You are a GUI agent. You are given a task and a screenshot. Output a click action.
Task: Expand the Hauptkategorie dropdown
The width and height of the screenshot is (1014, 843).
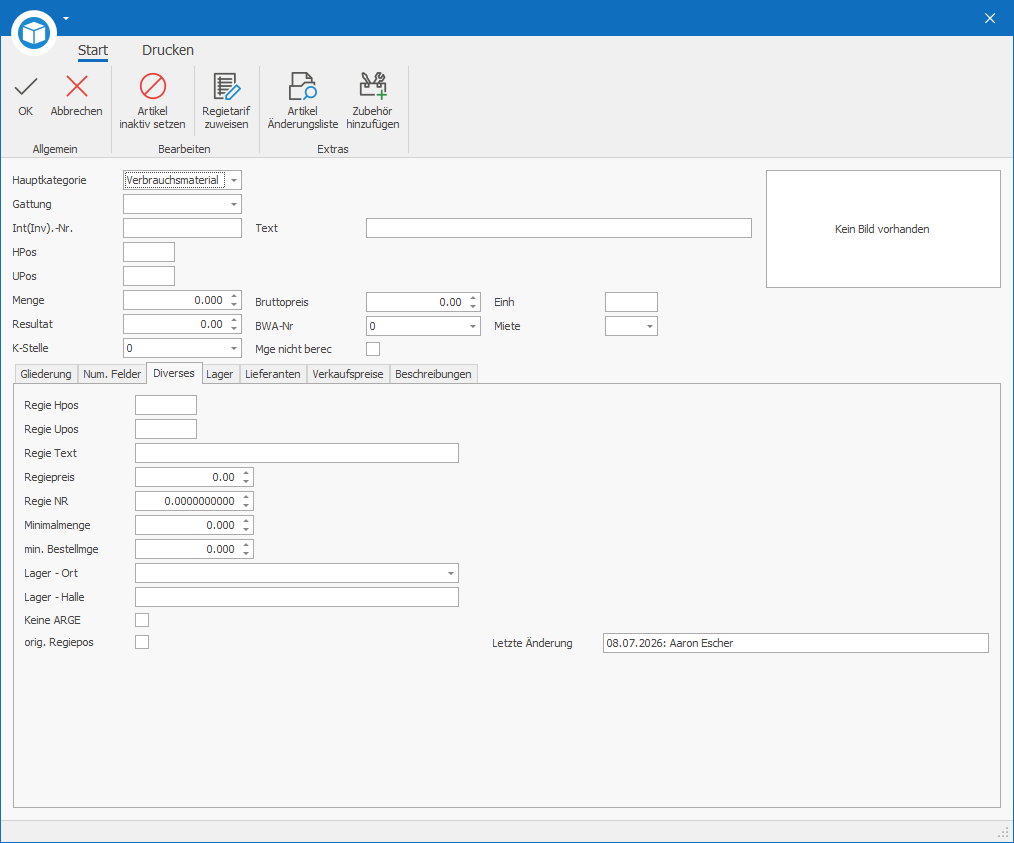coord(234,180)
